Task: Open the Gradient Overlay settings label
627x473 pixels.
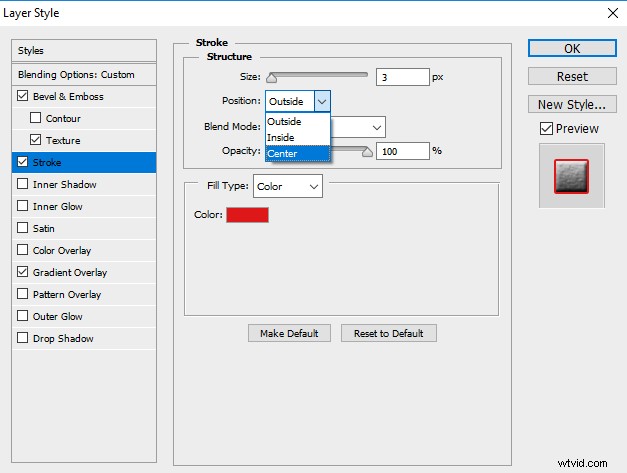Action: pyautogui.click(x=70, y=272)
